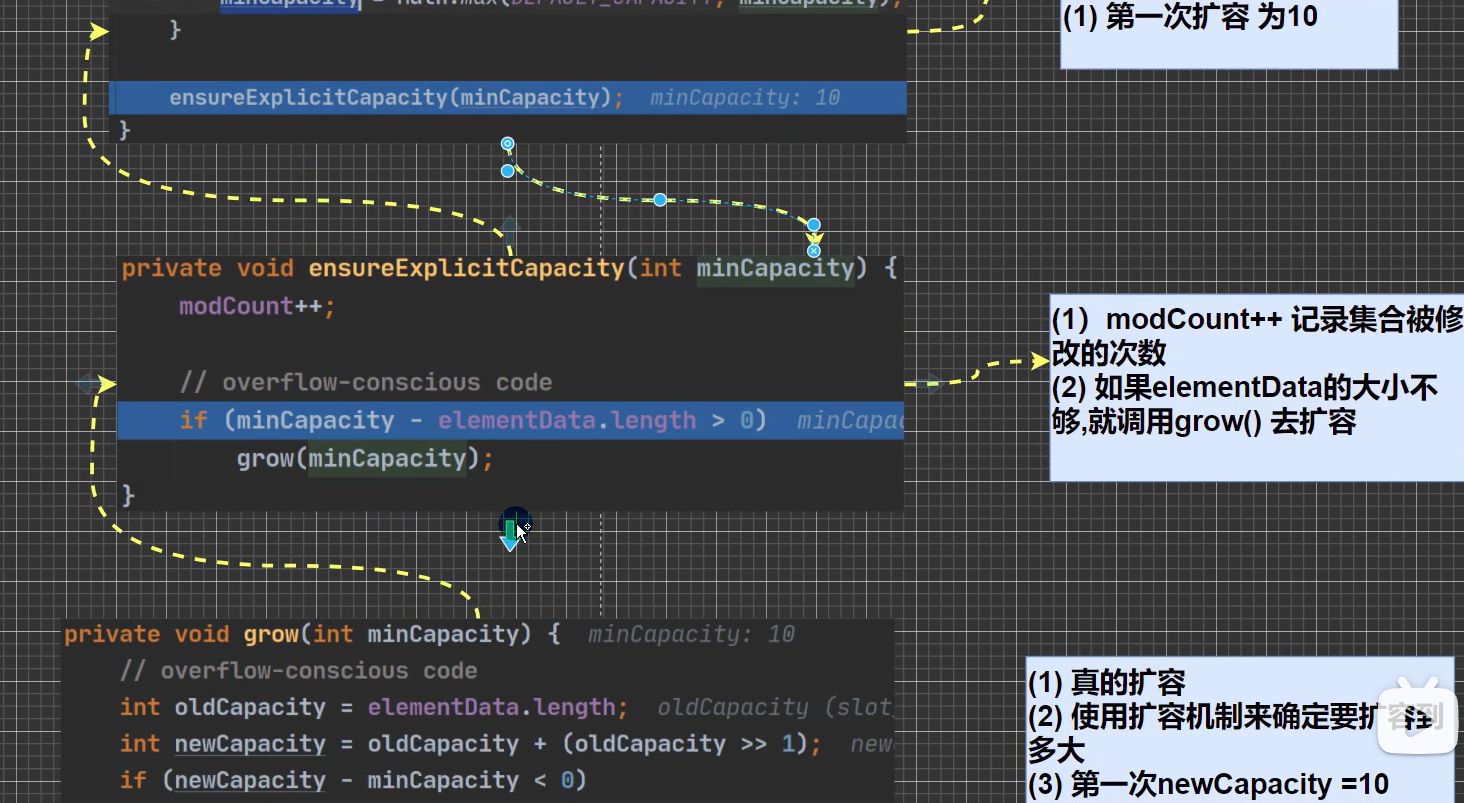The height and width of the screenshot is (803, 1464).
Task: Click the dashed vertical guide line below the connector
Action: click(601, 565)
